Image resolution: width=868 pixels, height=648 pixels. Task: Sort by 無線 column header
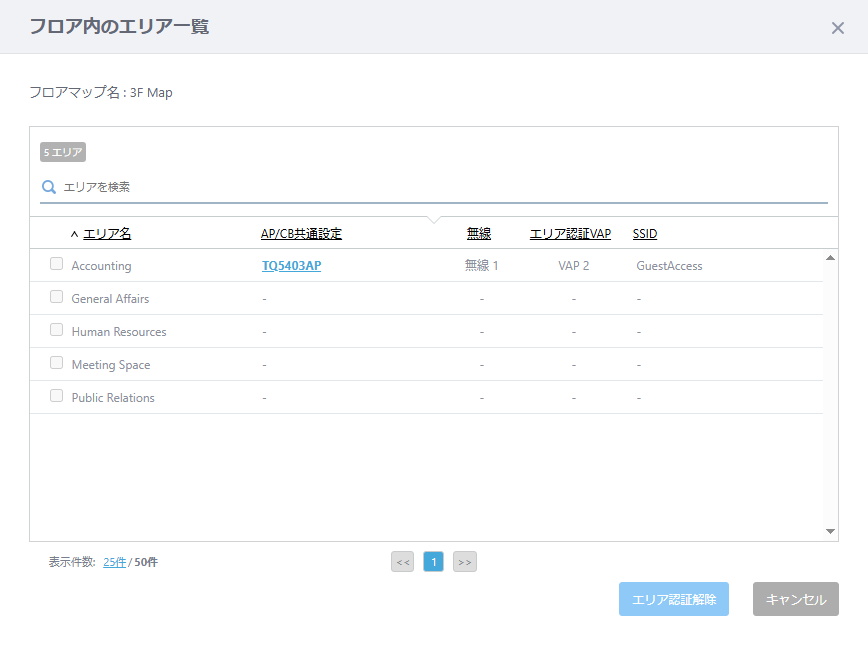(x=479, y=234)
